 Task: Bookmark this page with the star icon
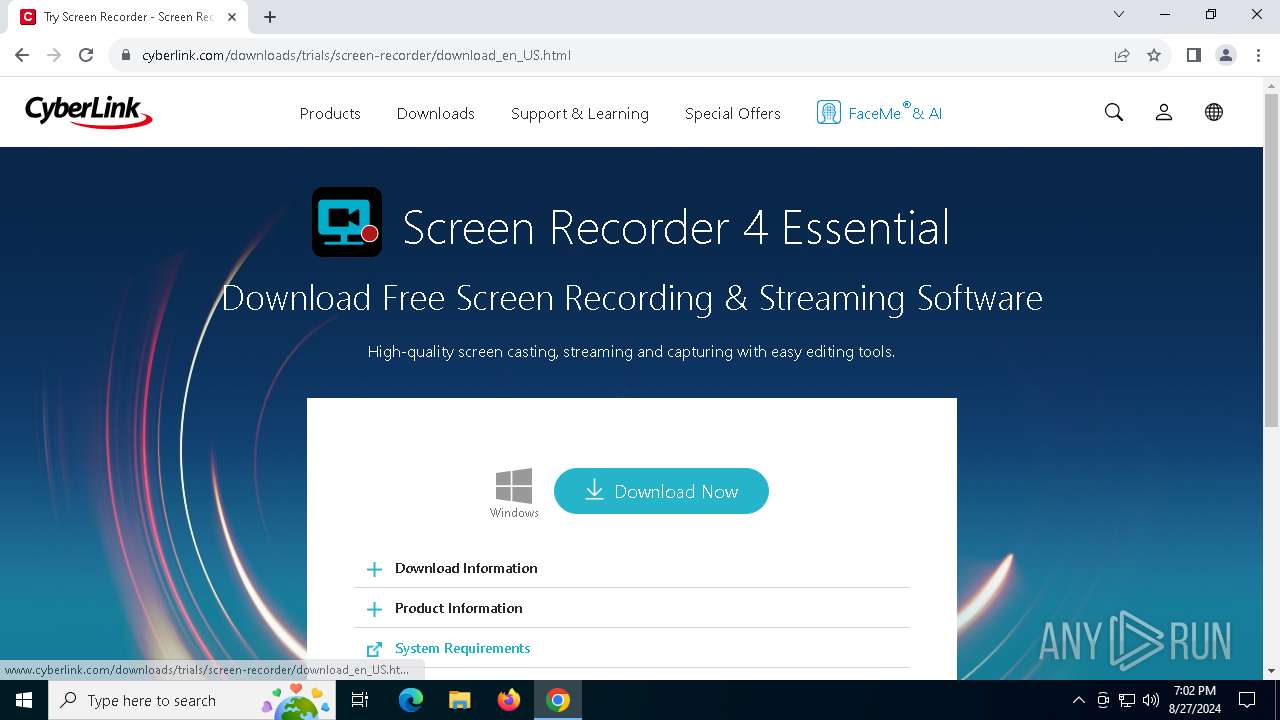pyautogui.click(x=1154, y=55)
